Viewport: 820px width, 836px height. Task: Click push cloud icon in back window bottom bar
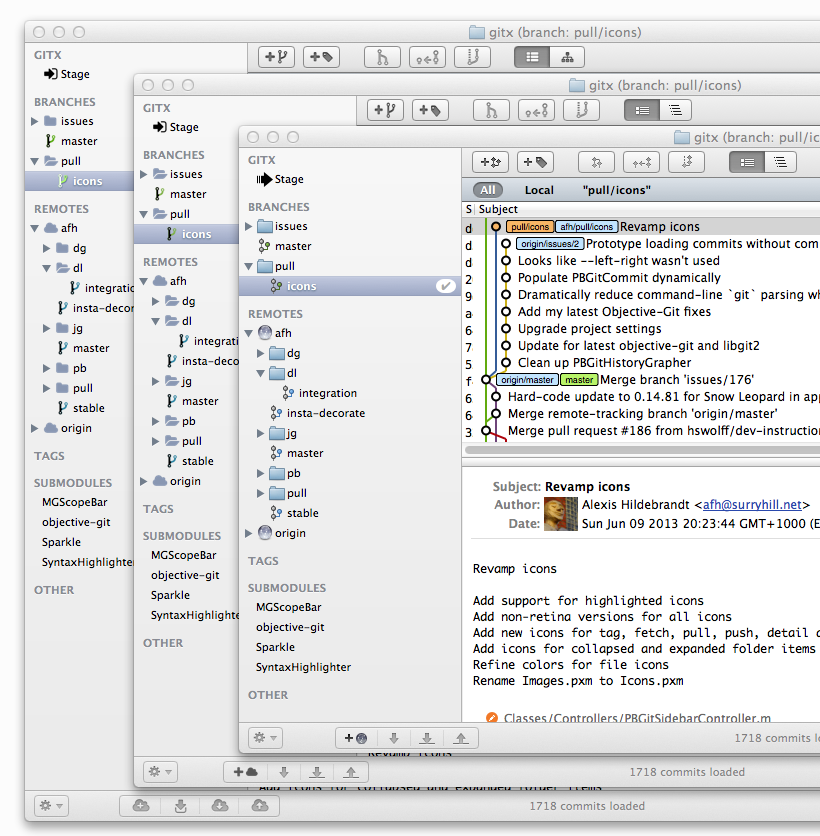click(260, 806)
